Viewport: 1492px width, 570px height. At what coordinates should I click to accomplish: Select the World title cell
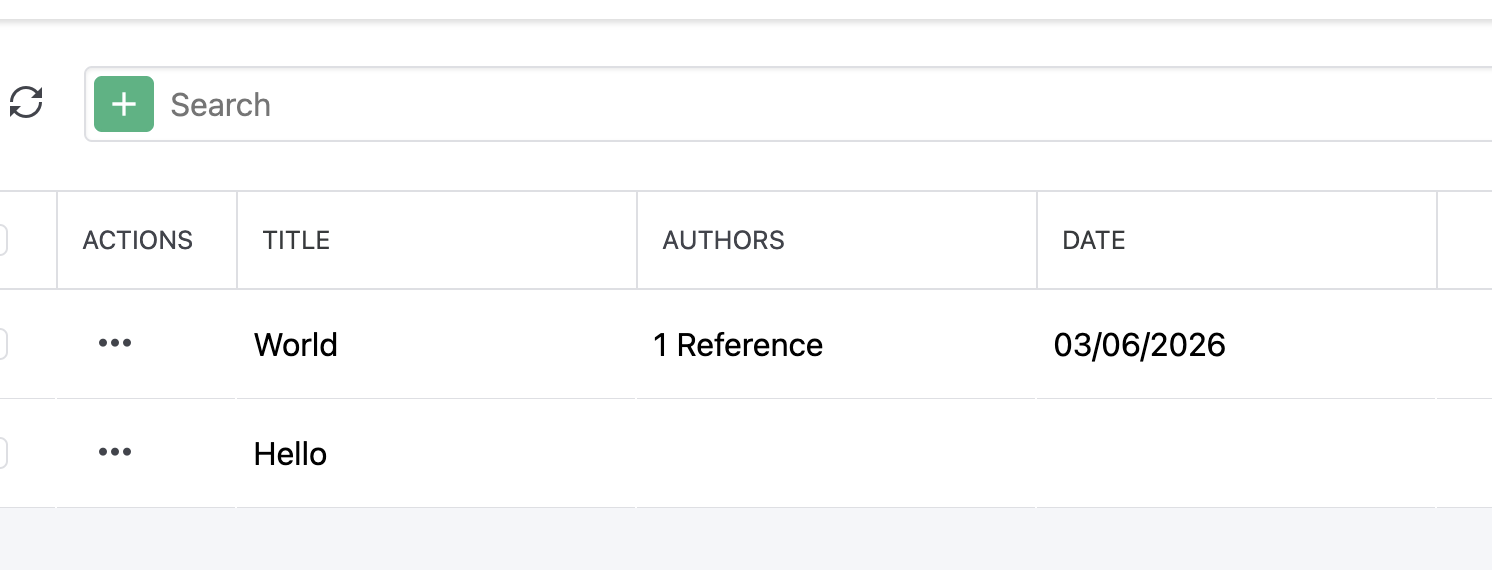tap(296, 345)
